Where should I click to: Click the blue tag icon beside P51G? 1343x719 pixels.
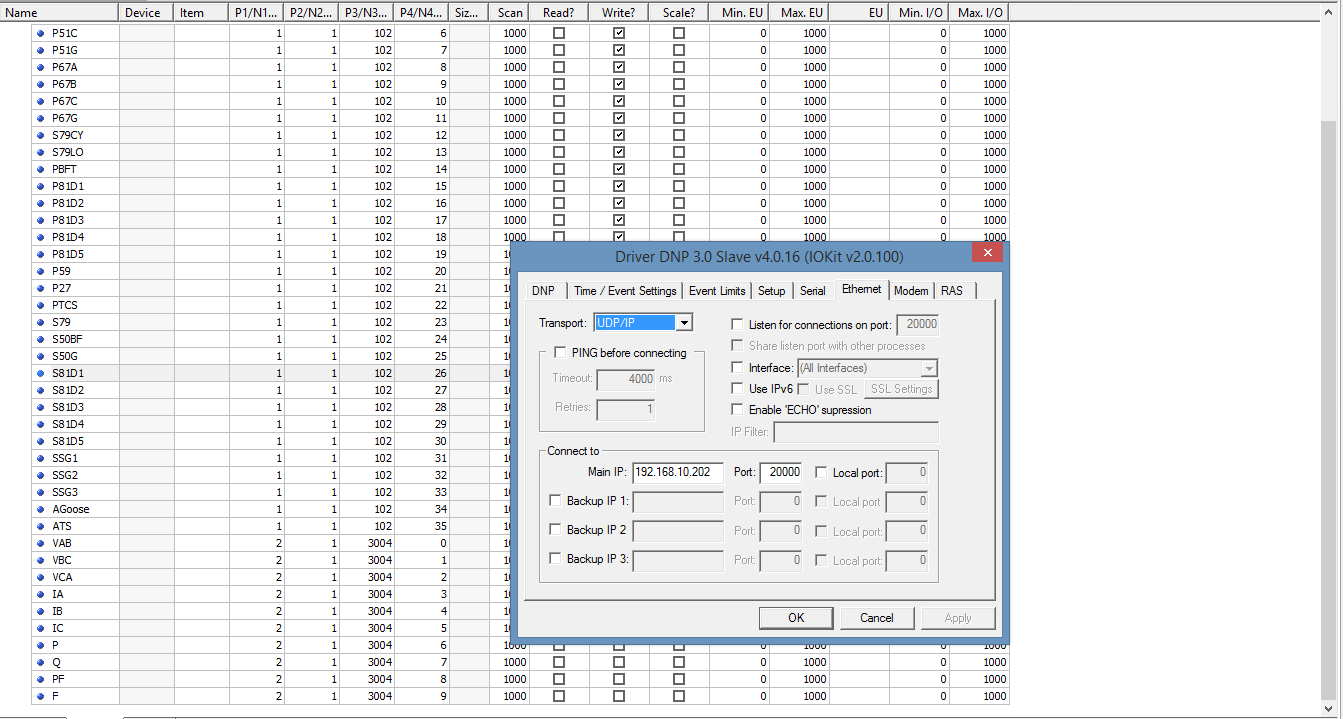pyautogui.click(x=40, y=50)
